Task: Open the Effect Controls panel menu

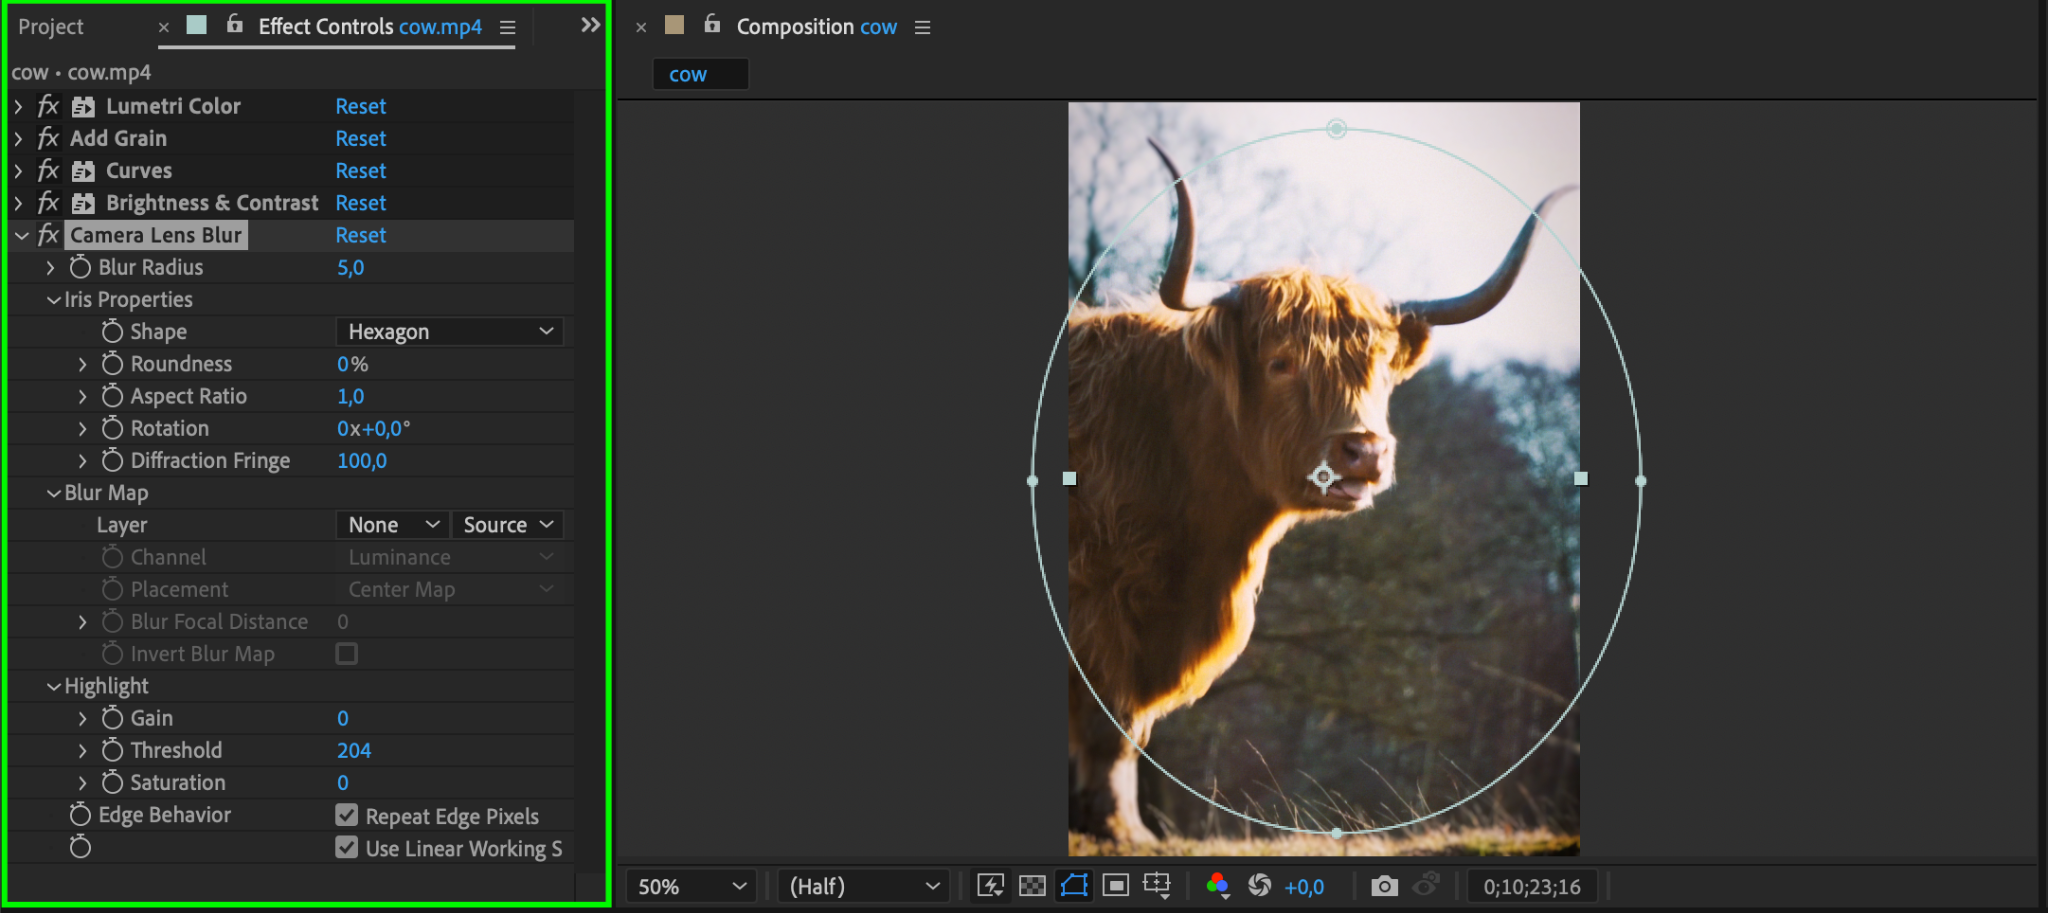Action: [508, 28]
